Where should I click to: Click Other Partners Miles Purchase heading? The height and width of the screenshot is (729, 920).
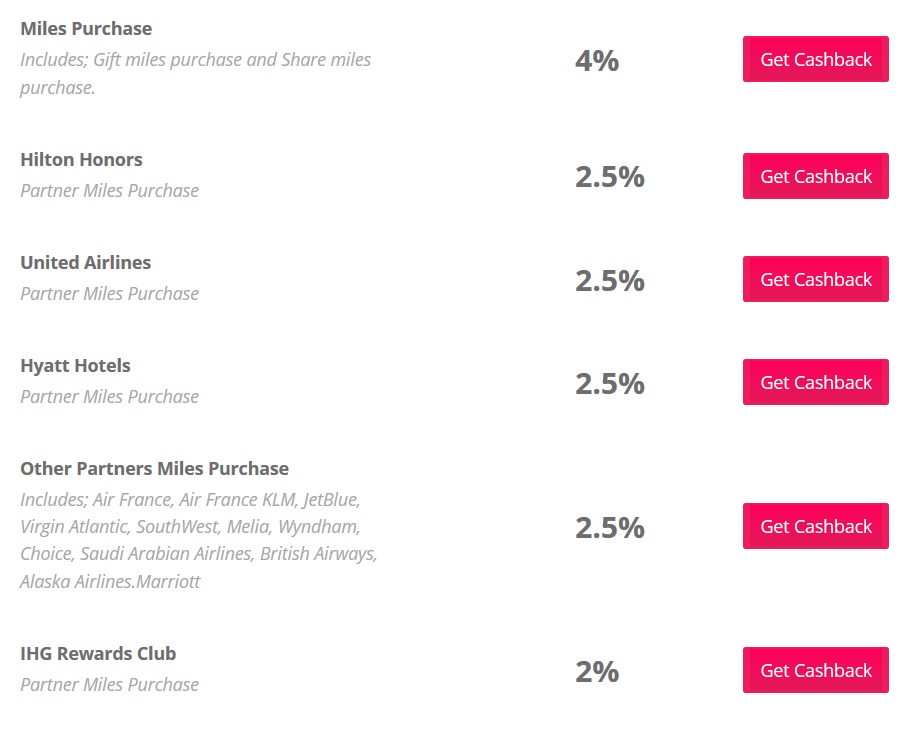pyautogui.click(x=154, y=468)
